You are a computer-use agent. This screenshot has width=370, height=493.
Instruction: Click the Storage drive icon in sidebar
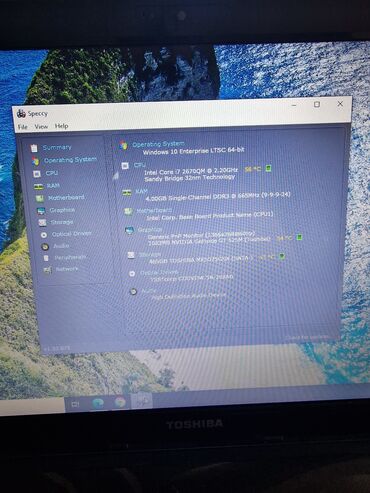coord(42,223)
